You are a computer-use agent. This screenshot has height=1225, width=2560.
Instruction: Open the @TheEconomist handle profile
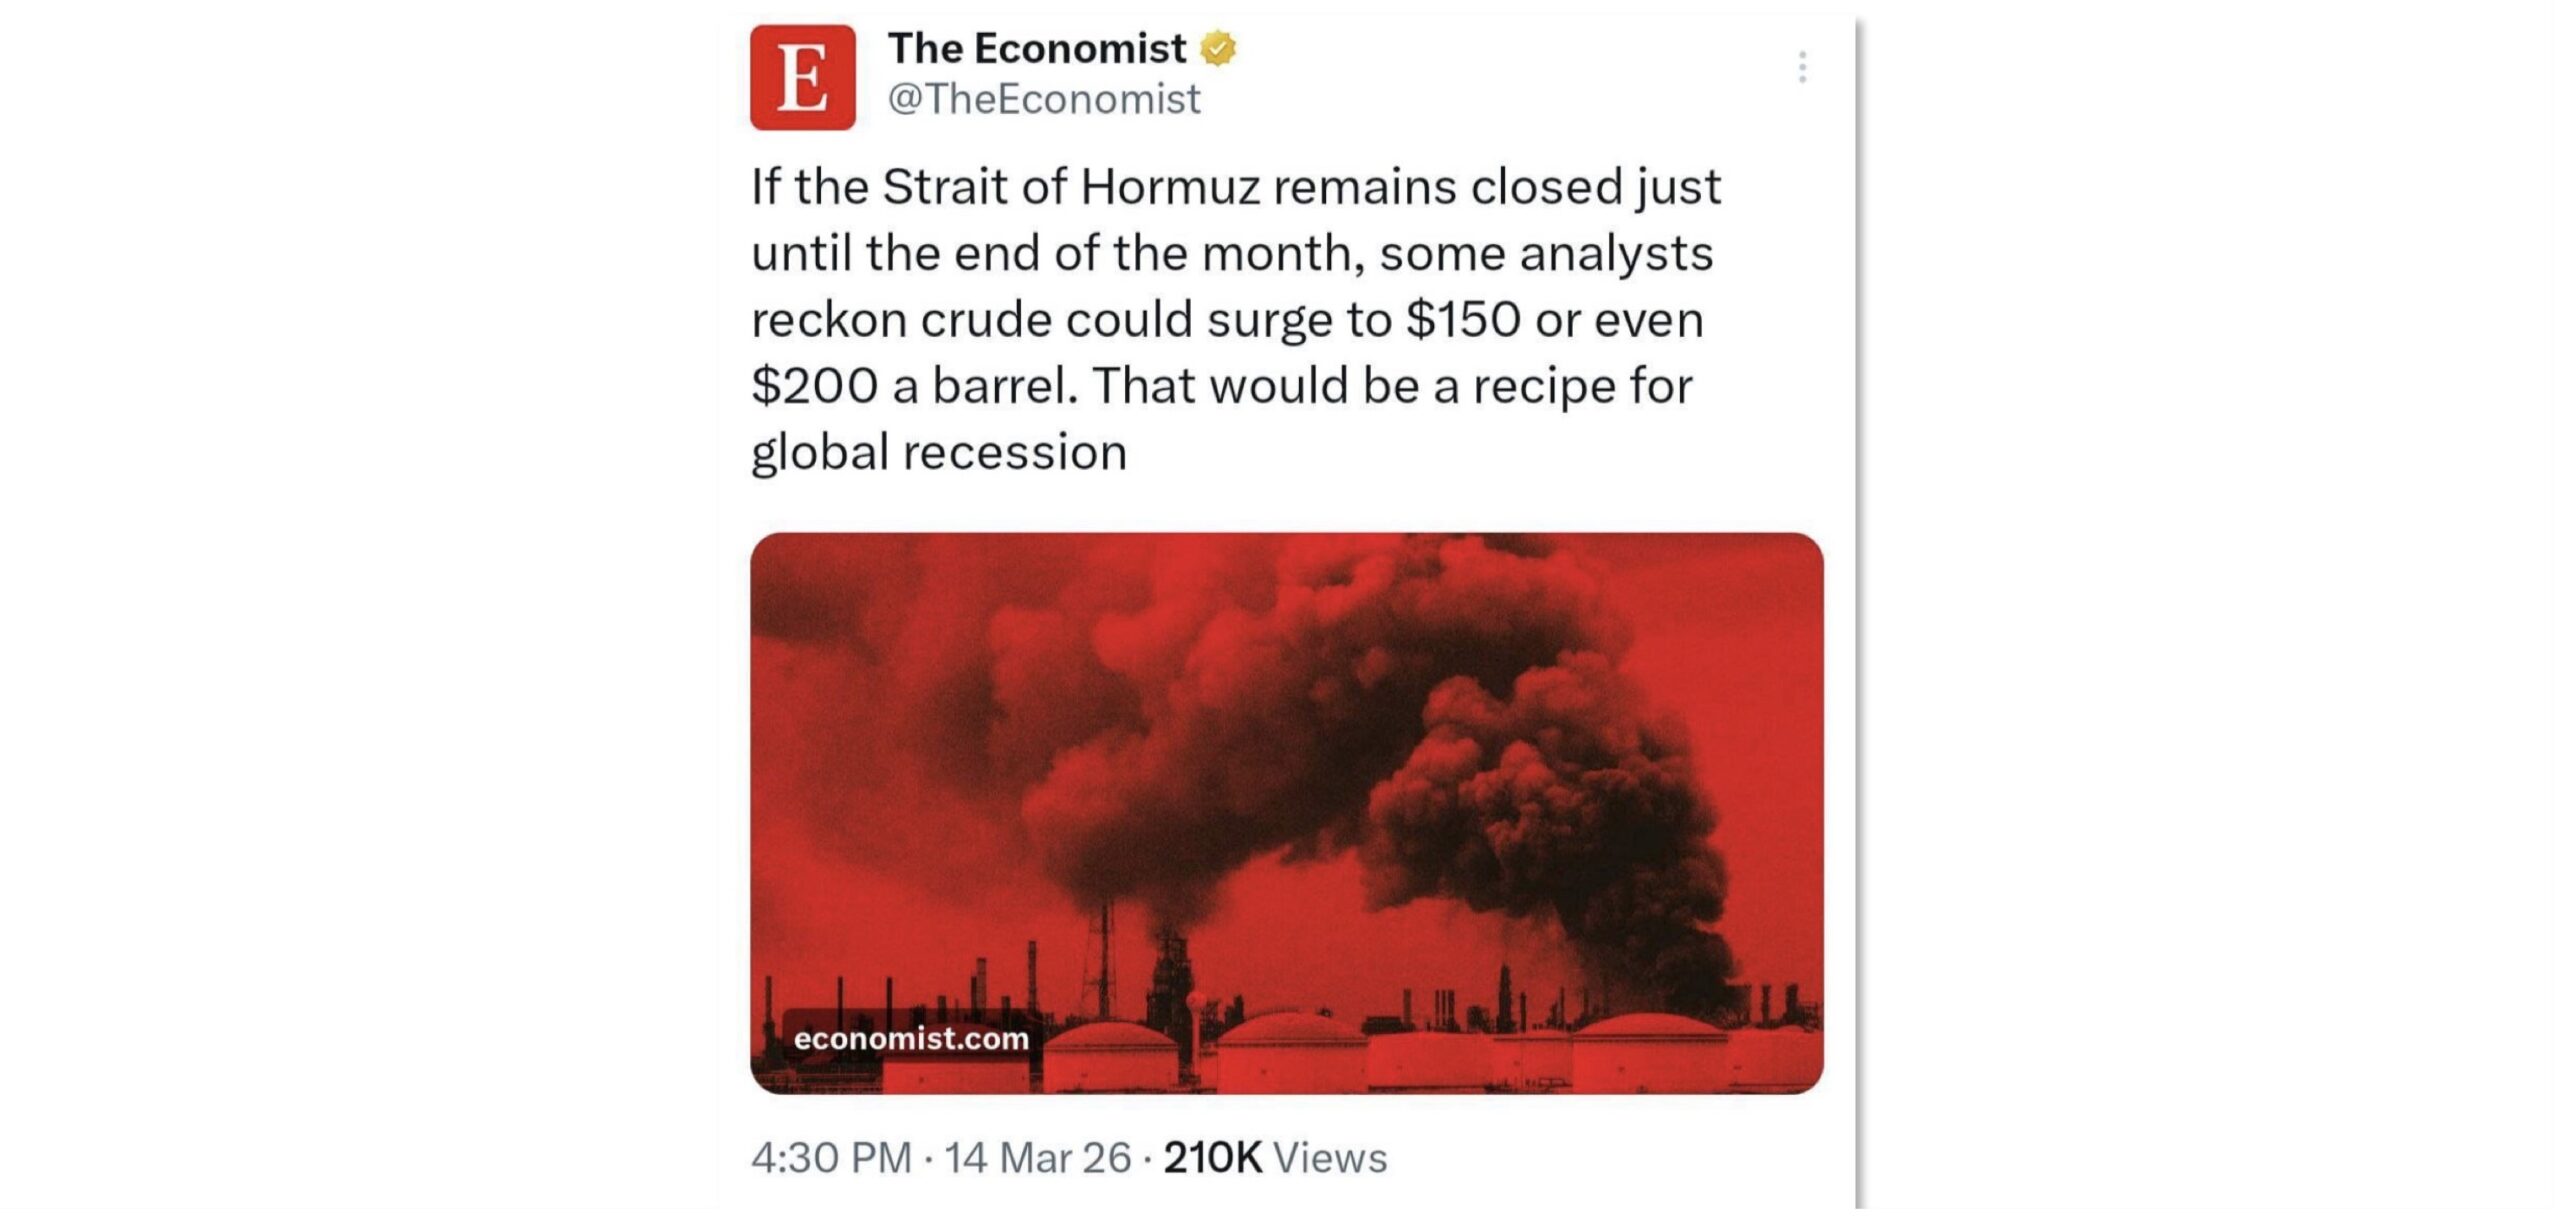[x=1043, y=99]
